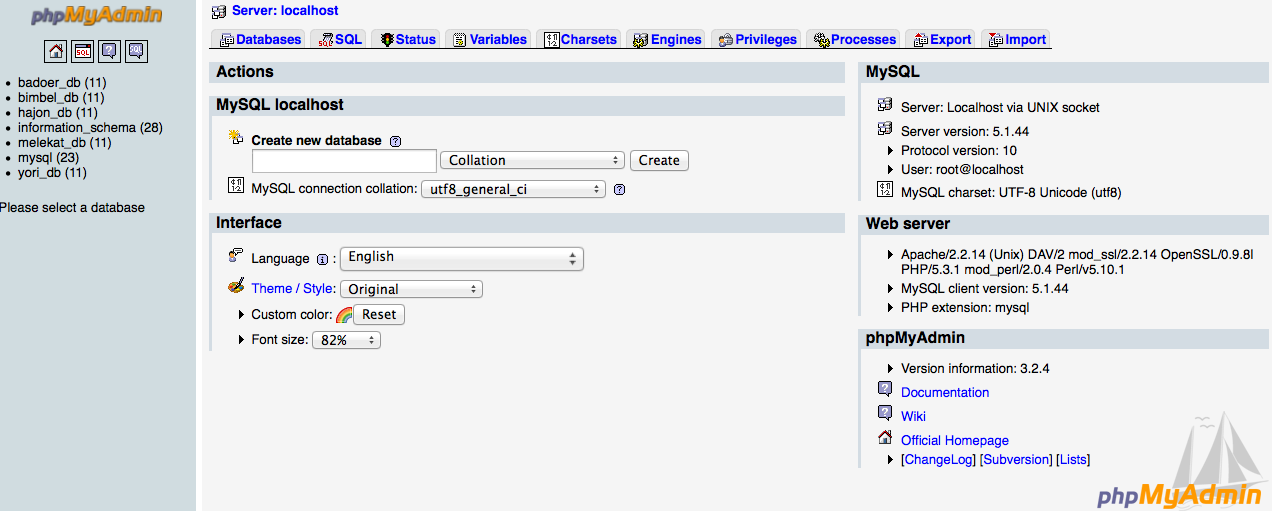Open the phpMyAdmin documentation icon in sidebar

110,51
